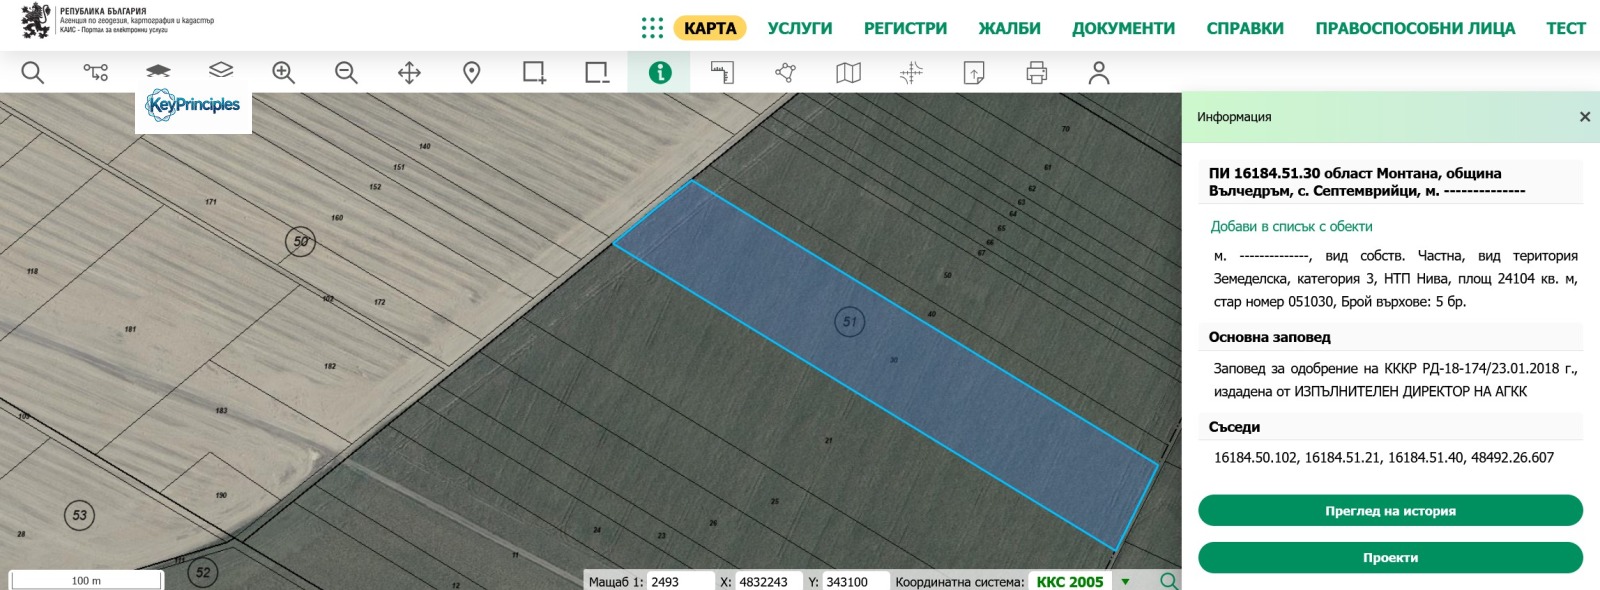Viewport: 1600px width, 590px height.
Task: Open the filled base layers icon
Action: [158, 72]
